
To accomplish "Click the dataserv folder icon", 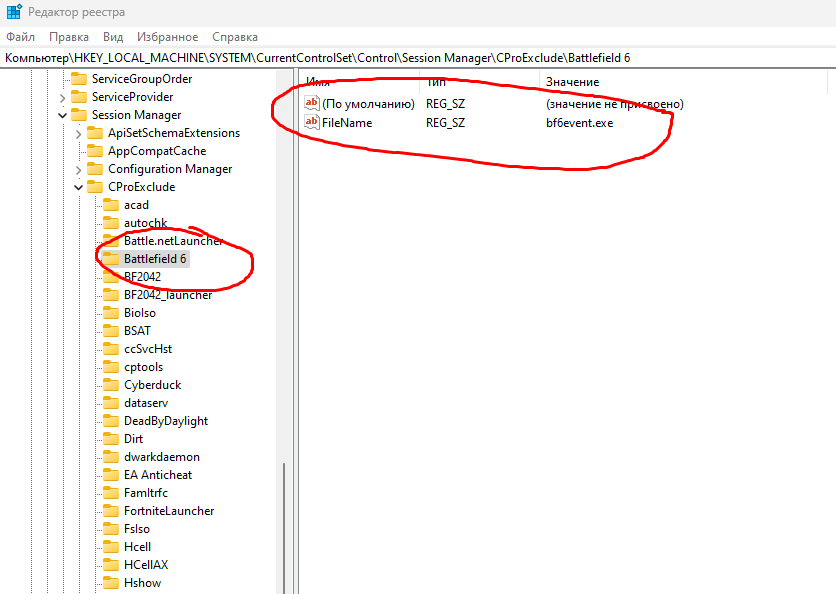I will pyautogui.click(x=111, y=403).
